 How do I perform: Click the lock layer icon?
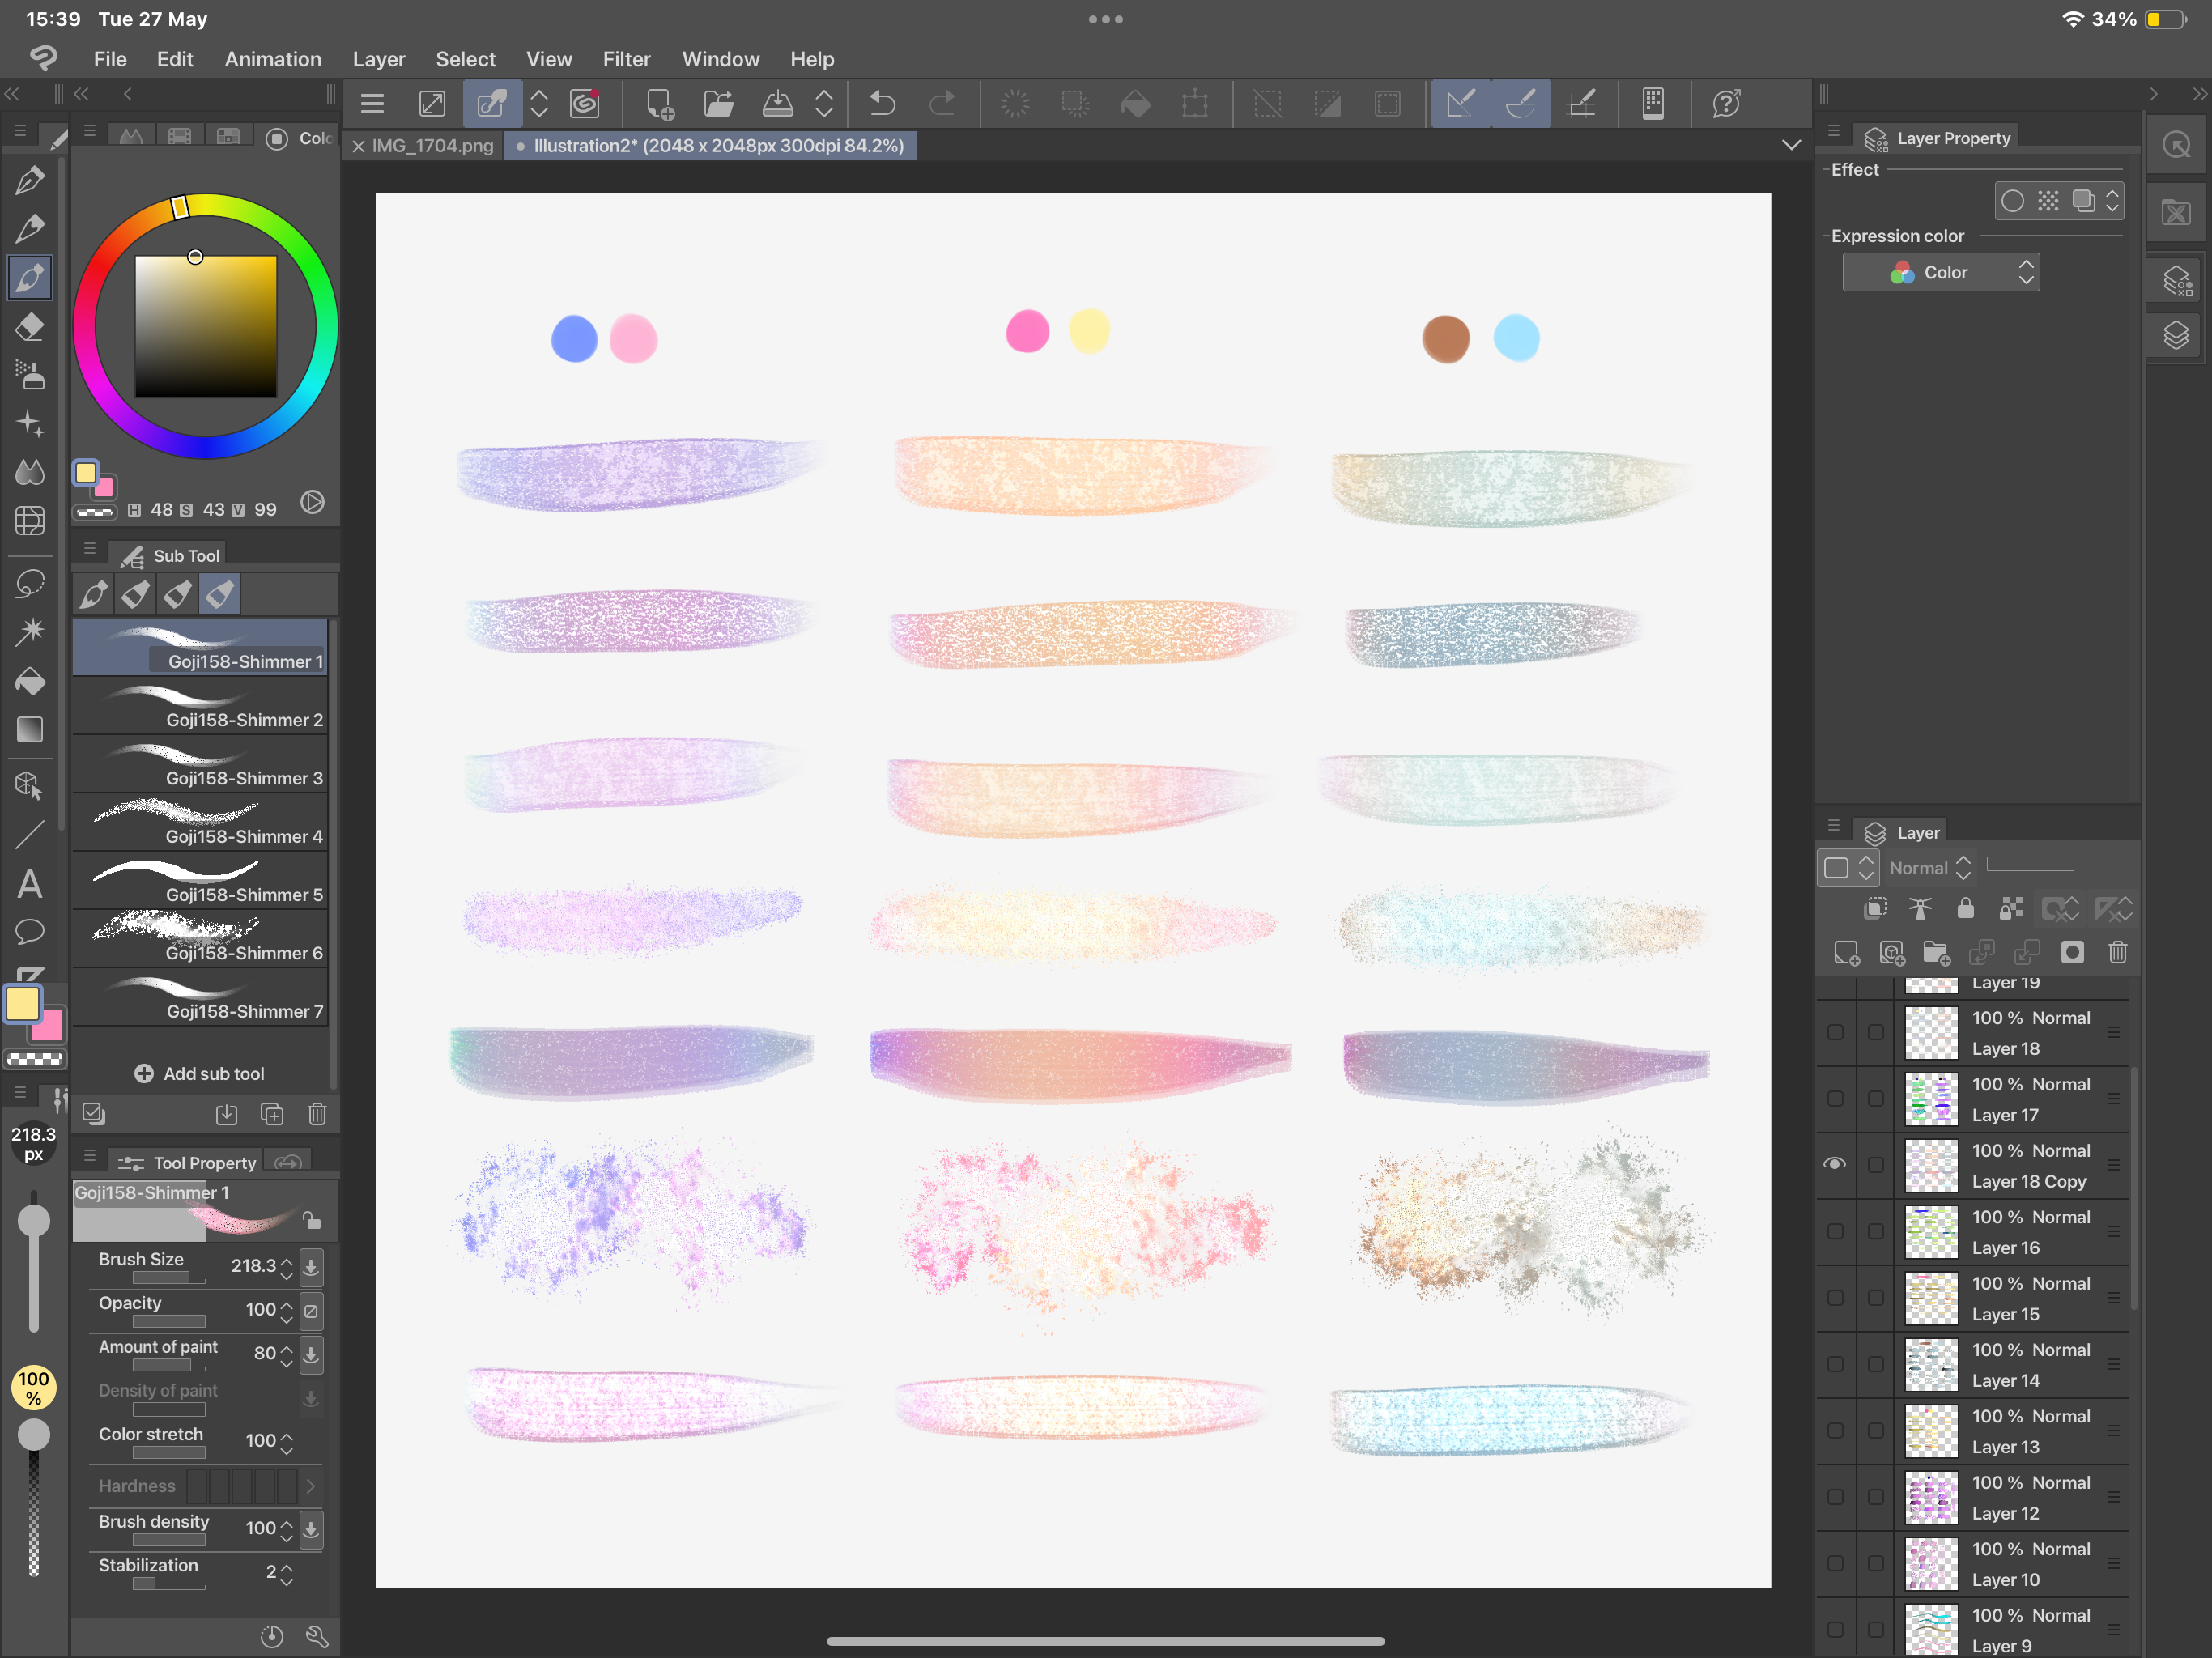coord(1965,908)
